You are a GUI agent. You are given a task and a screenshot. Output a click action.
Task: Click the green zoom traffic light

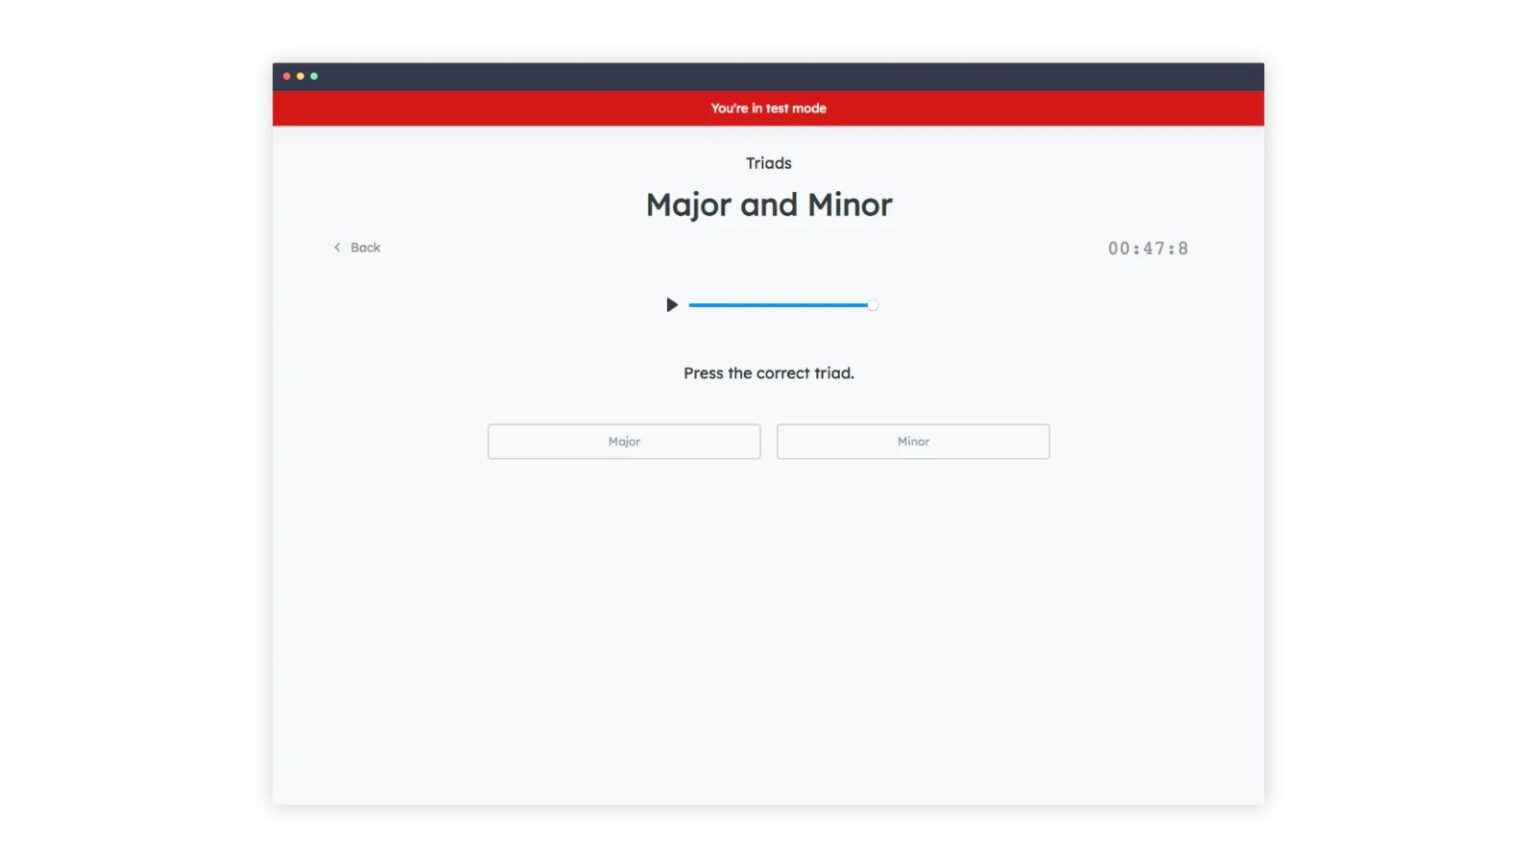[314, 76]
